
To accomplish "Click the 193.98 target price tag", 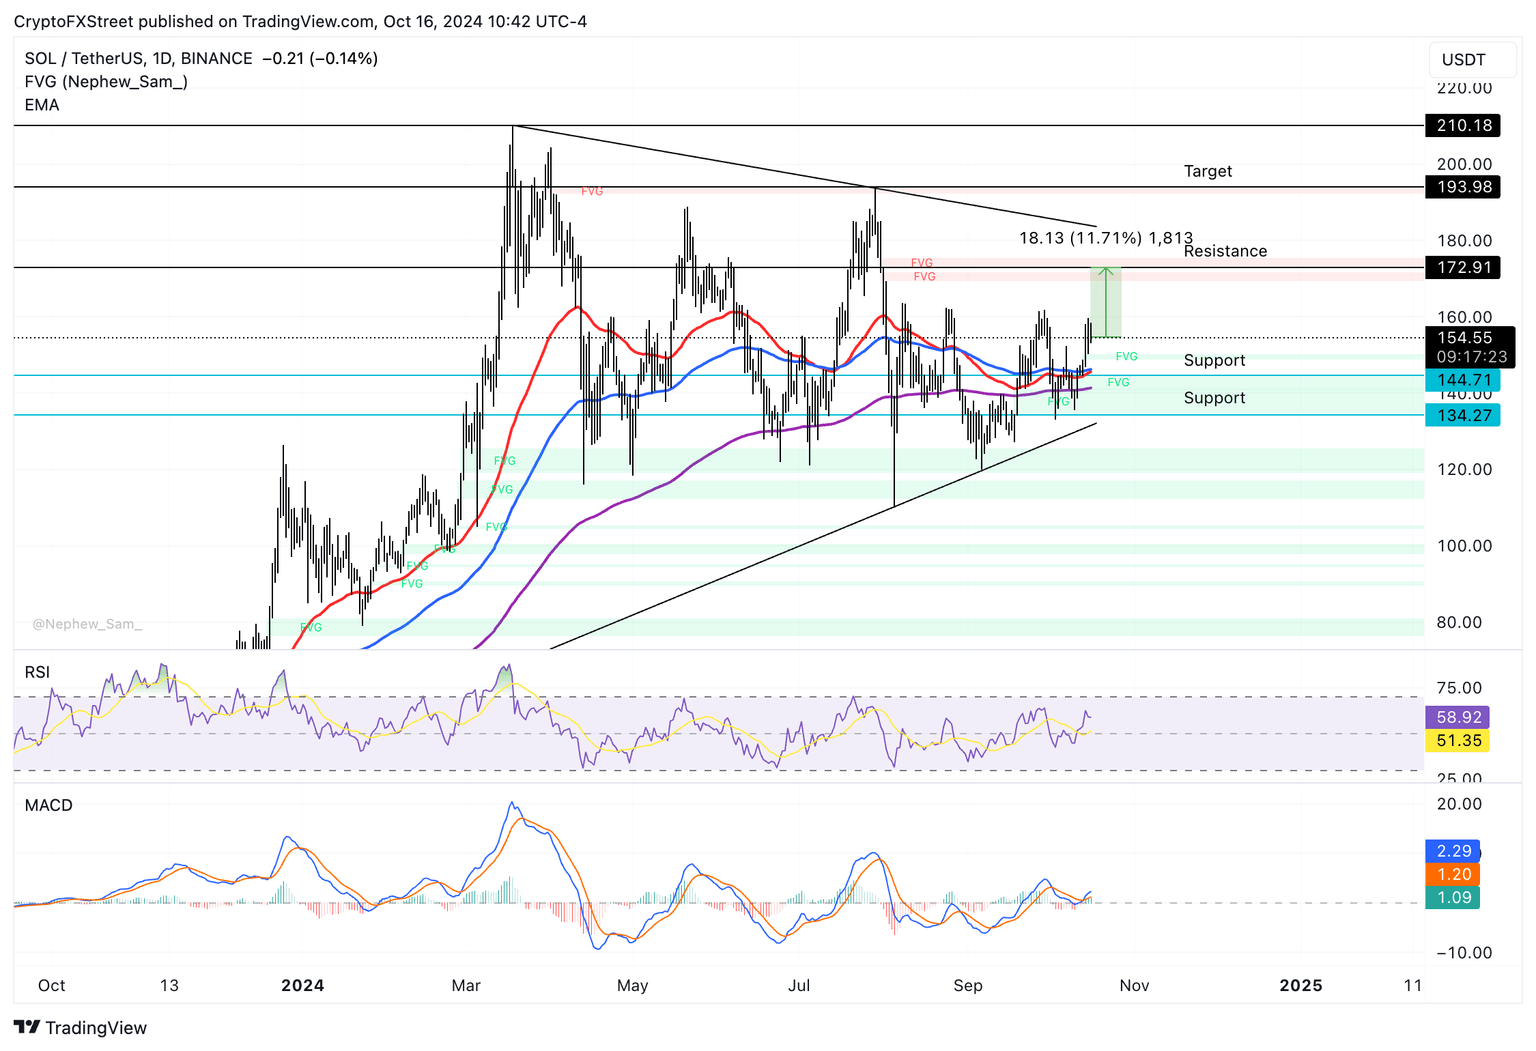I will tap(1463, 187).
